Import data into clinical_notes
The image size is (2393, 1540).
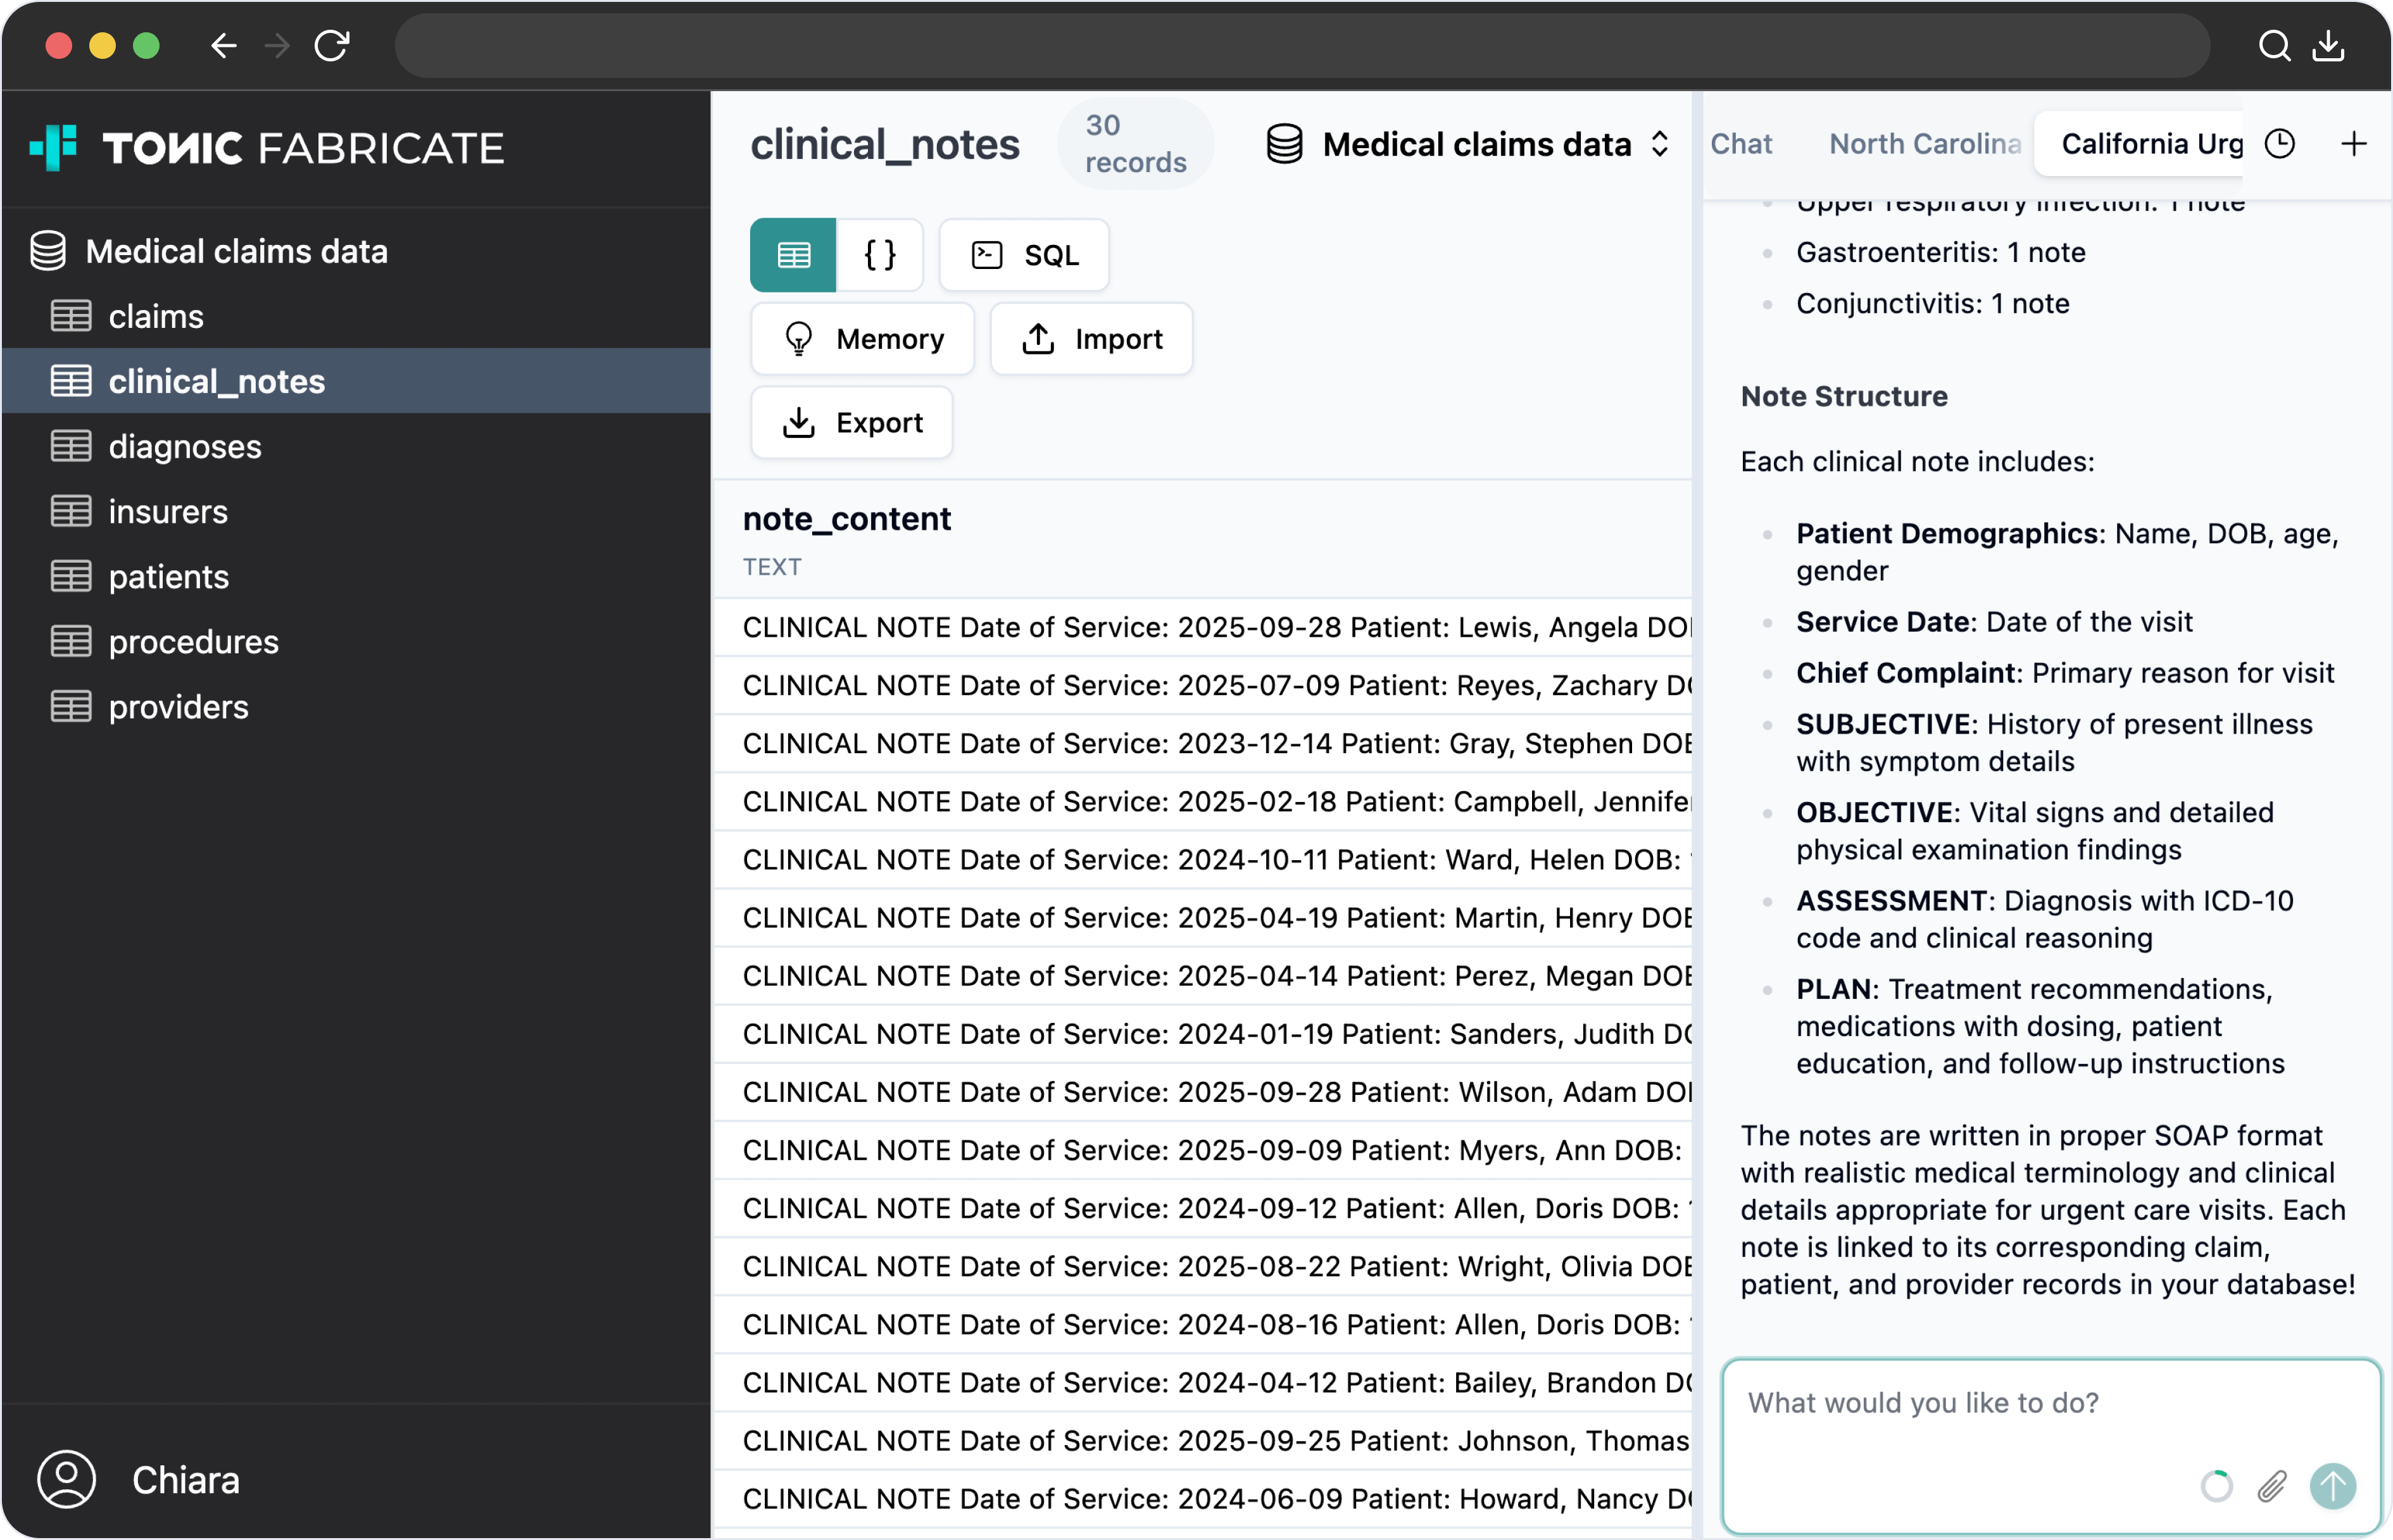click(x=1091, y=339)
